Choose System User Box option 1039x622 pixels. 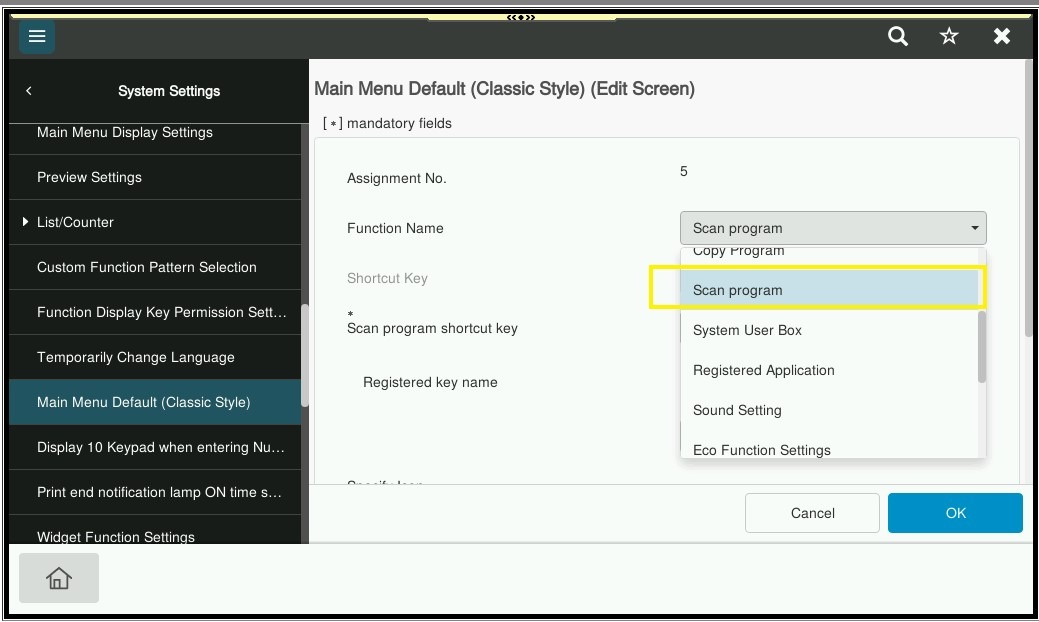748,330
